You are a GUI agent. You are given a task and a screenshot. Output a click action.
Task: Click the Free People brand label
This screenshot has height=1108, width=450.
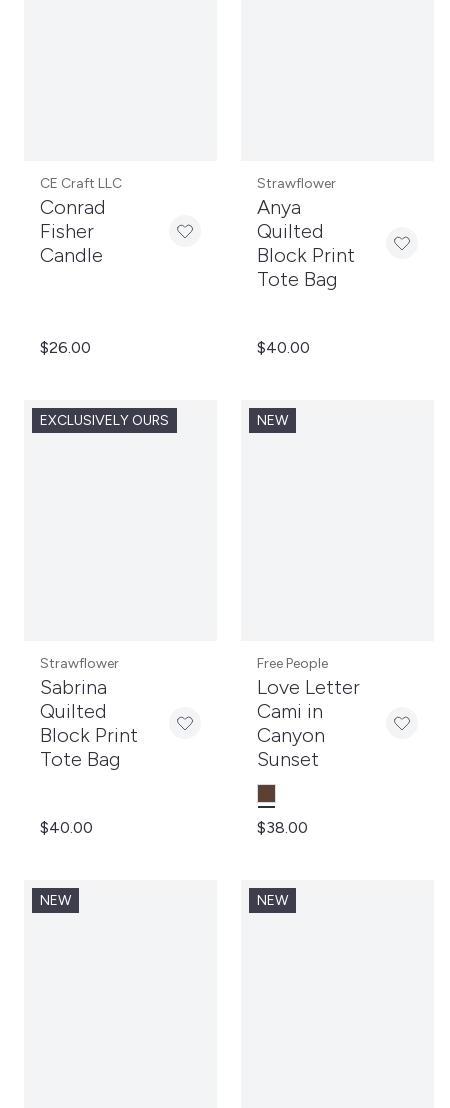(292, 663)
